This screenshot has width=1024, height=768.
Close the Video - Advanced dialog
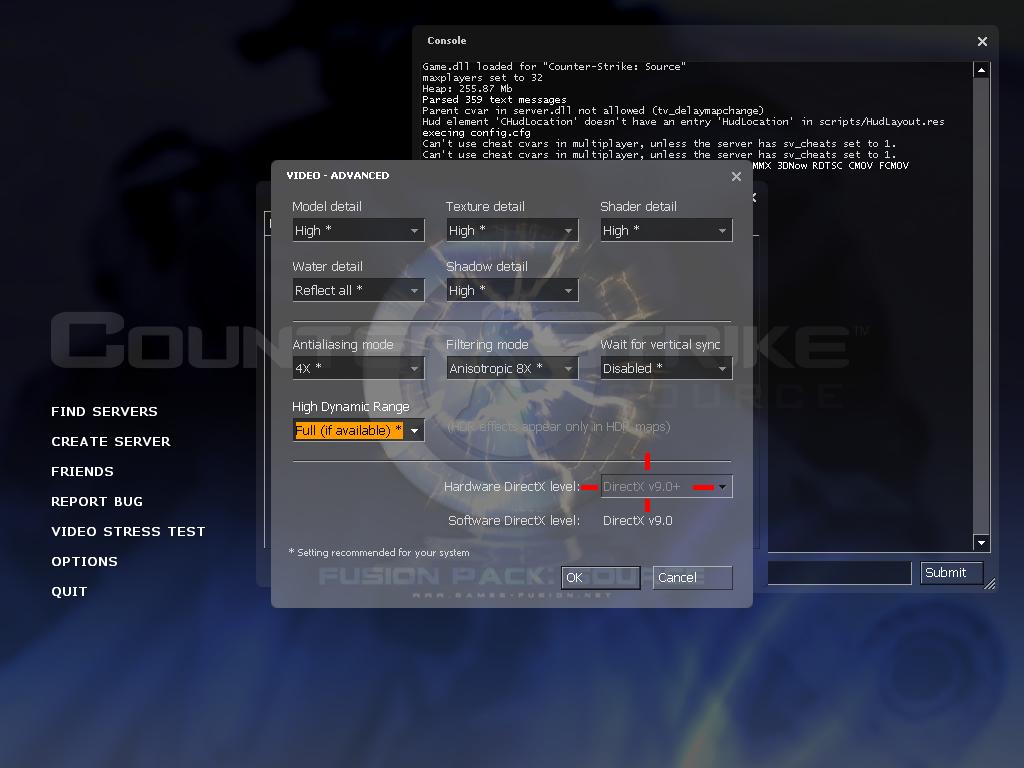[736, 176]
